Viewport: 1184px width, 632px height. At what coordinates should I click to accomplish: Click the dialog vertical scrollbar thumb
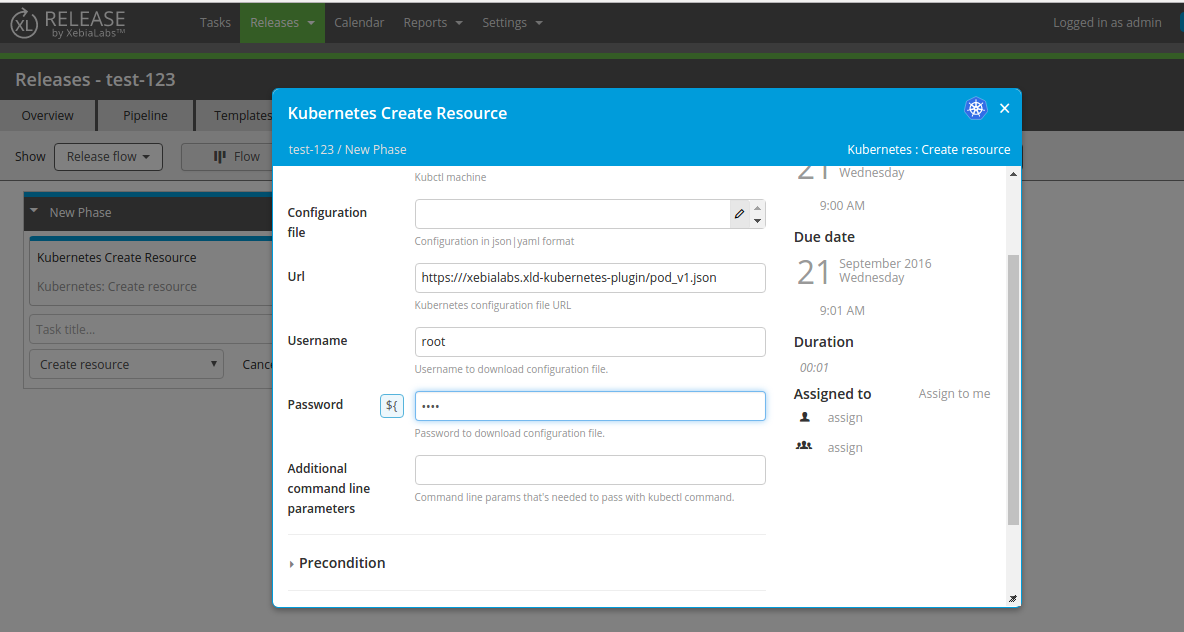1013,390
